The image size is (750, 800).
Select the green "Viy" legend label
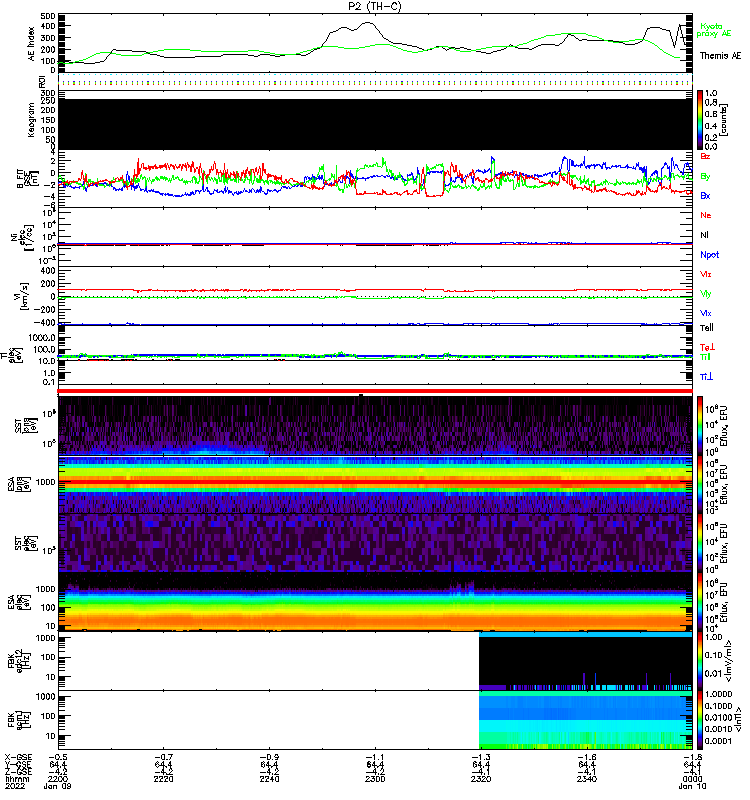click(x=706, y=294)
